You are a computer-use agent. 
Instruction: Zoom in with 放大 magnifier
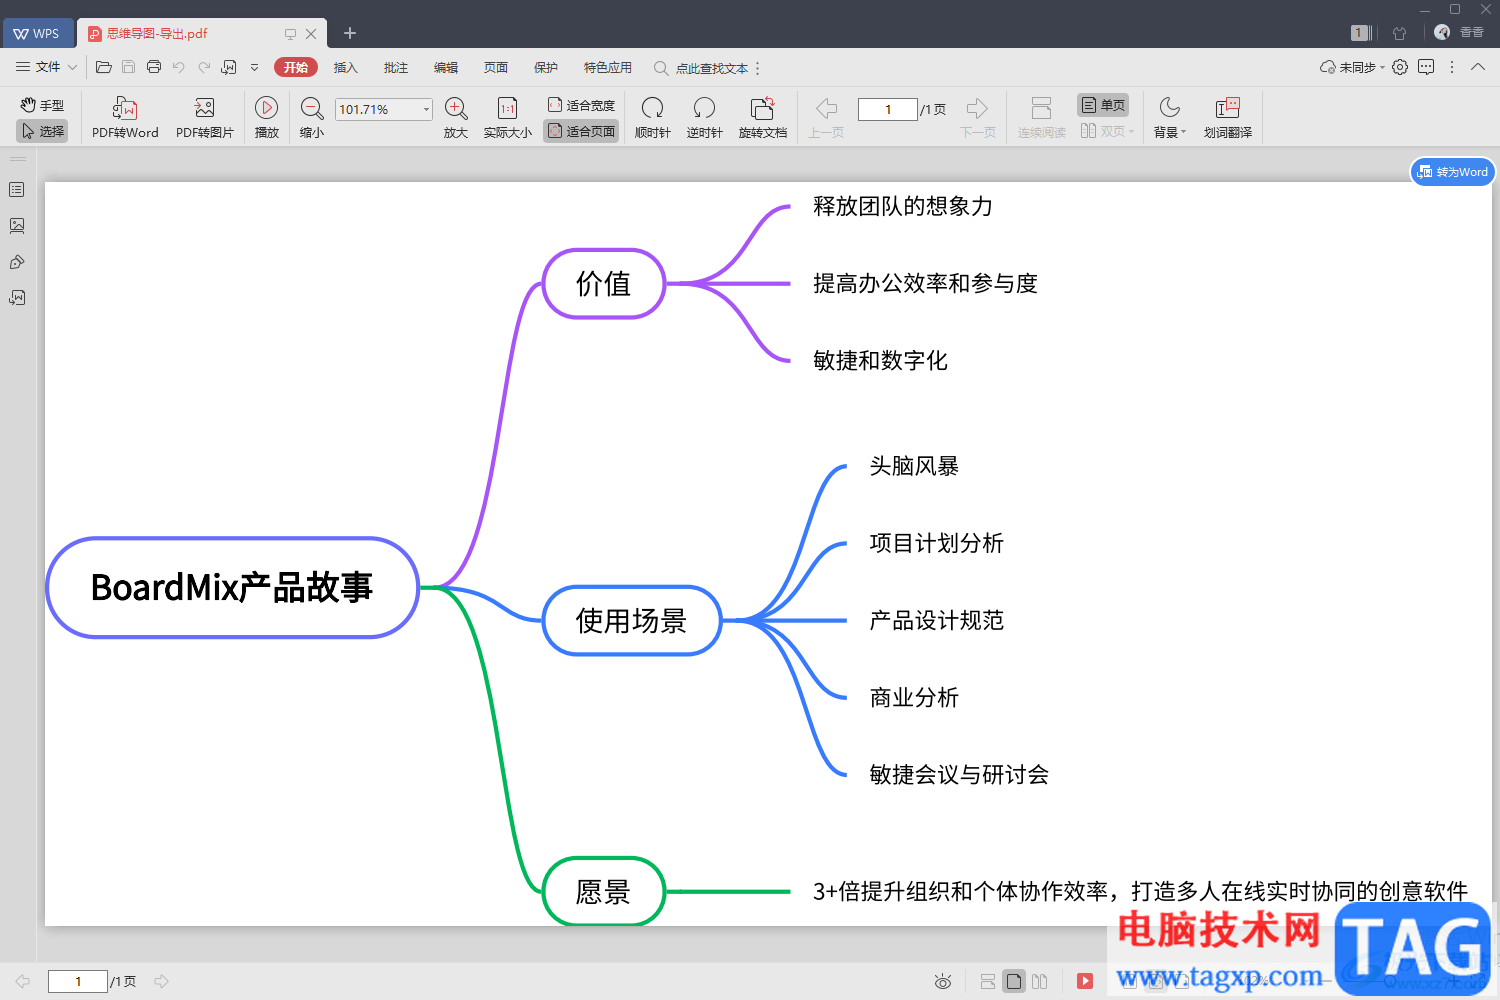[456, 118]
